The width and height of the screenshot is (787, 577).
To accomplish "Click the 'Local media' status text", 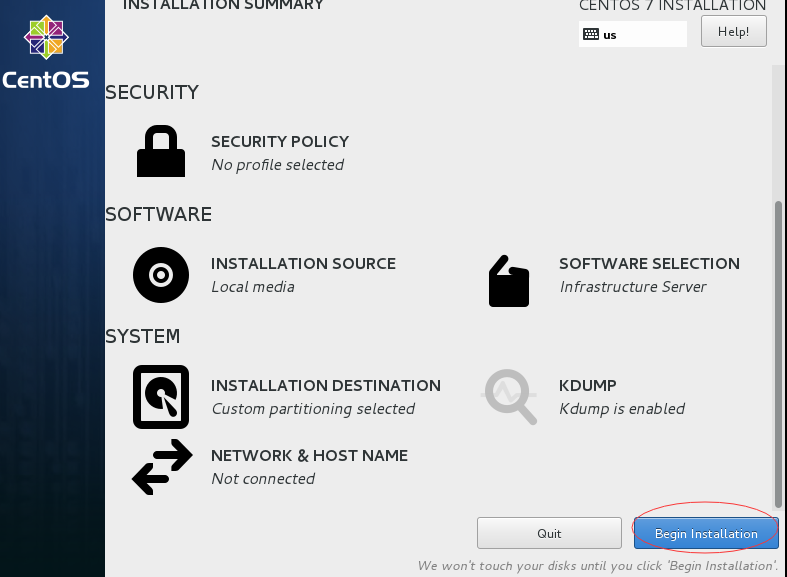I will [252, 286].
